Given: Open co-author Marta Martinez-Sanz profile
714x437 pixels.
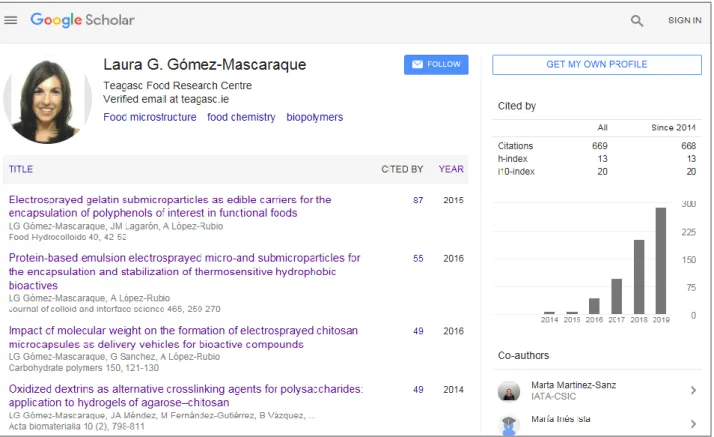Looking at the screenshot, I should (573, 385).
